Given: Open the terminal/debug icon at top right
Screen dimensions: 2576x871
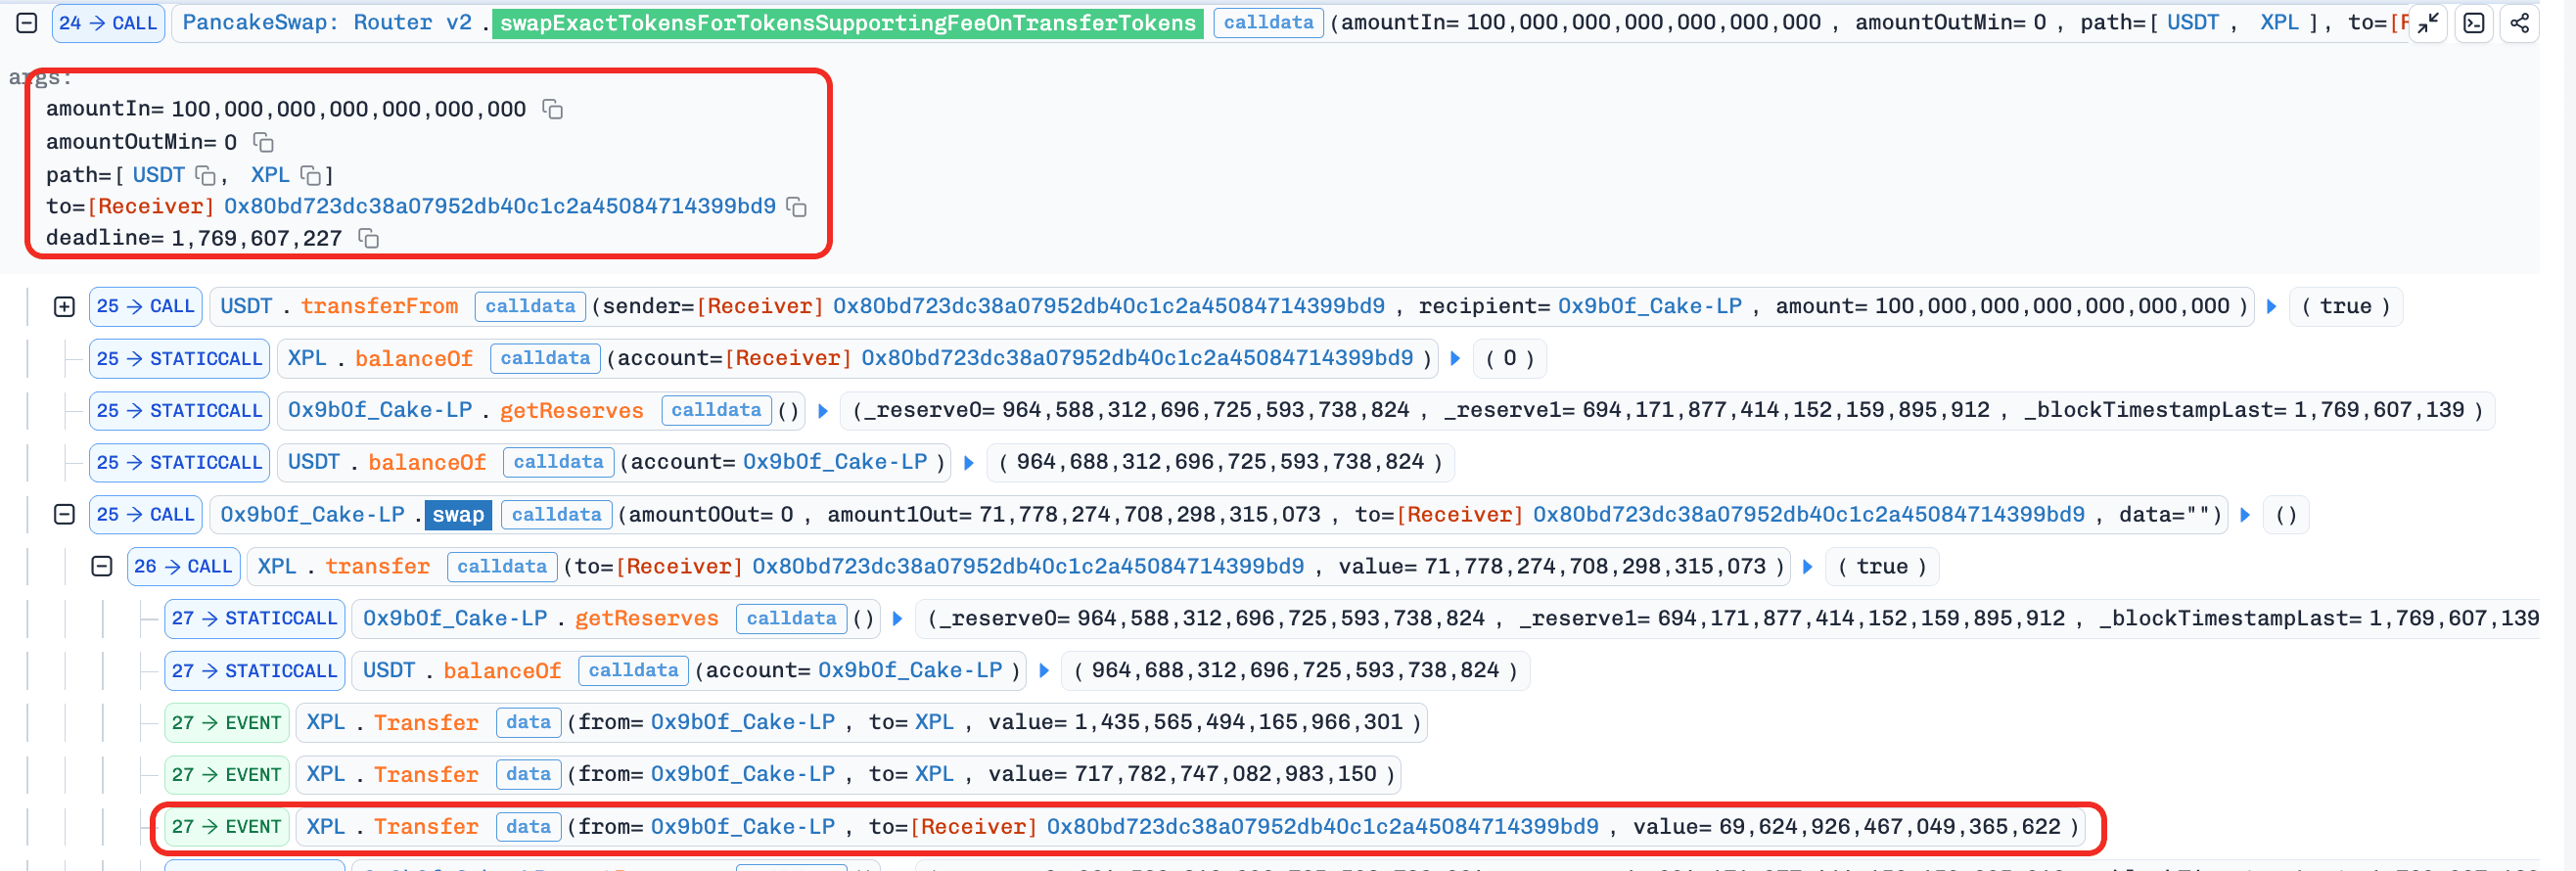Looking at the screenshot, I should [x=2473, y=23].
